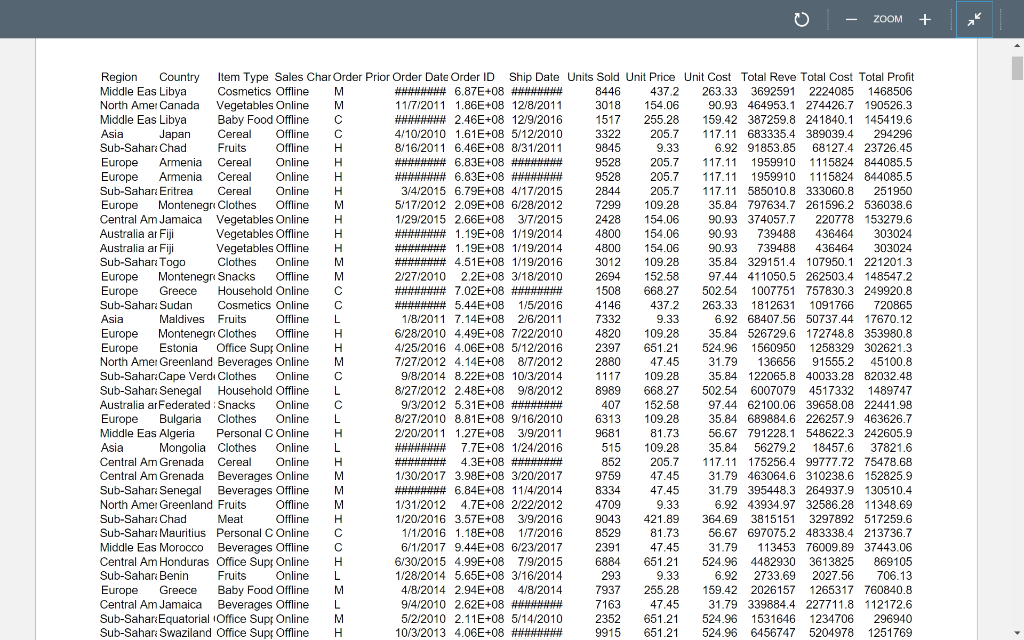Click the ship date 4/17/2015
Viewport: 1024px width, 640px height.
(x=537, y=191)
